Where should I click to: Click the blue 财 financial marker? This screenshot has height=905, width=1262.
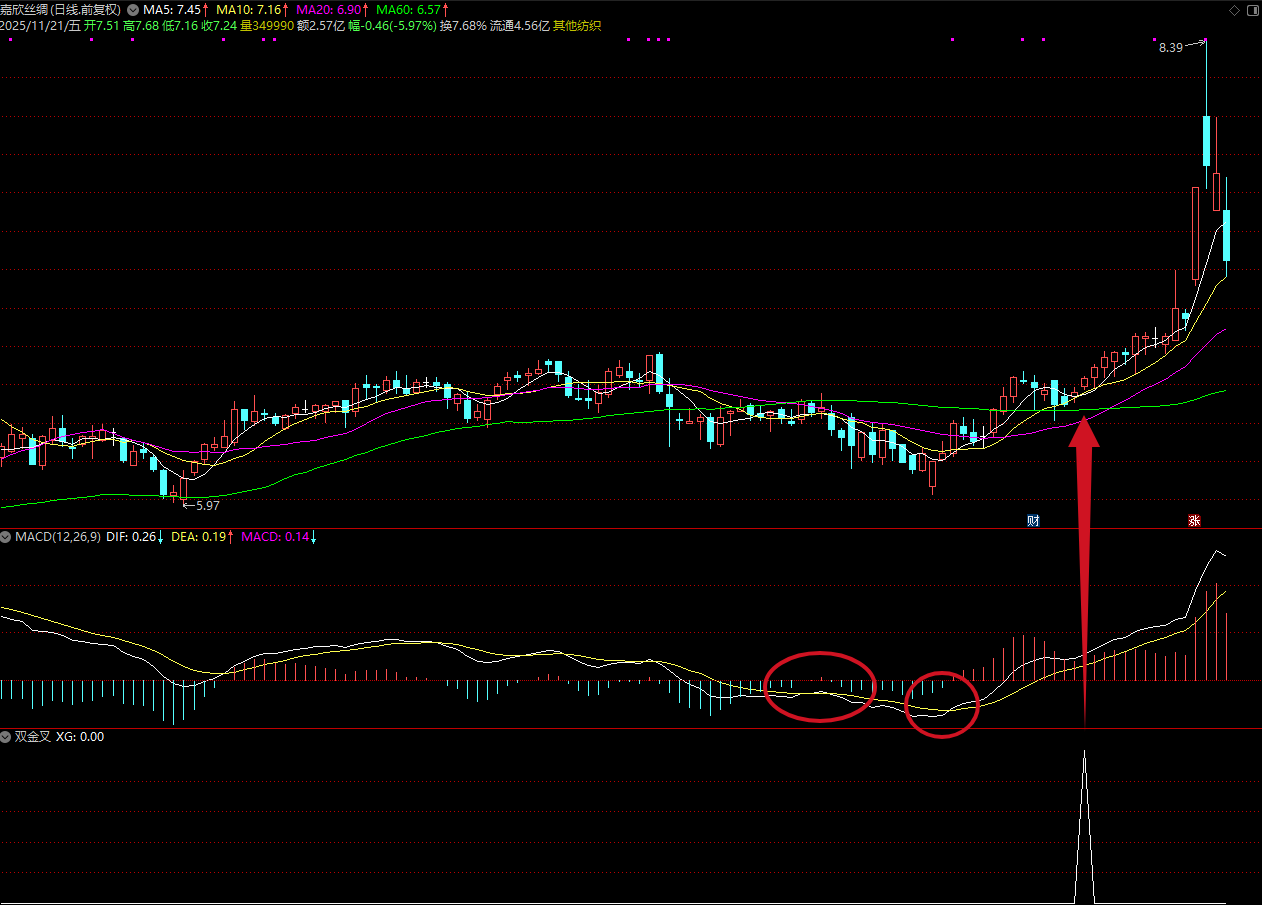tap(1033, 520)
